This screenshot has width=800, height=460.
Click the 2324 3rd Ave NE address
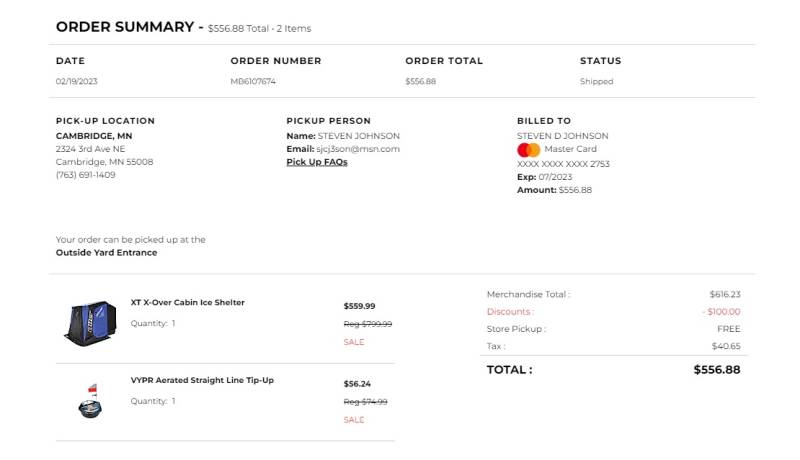pos(90,149)
